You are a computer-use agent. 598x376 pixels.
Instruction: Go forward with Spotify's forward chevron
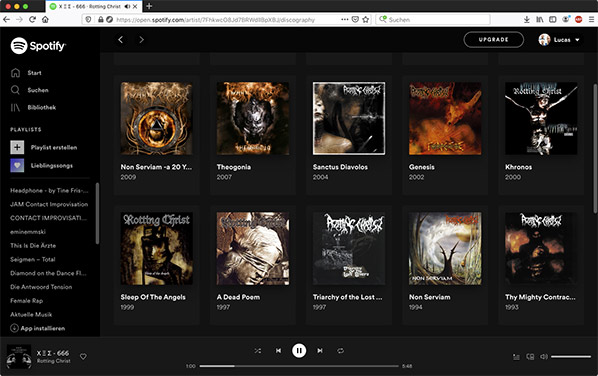[x=141, y=39]
